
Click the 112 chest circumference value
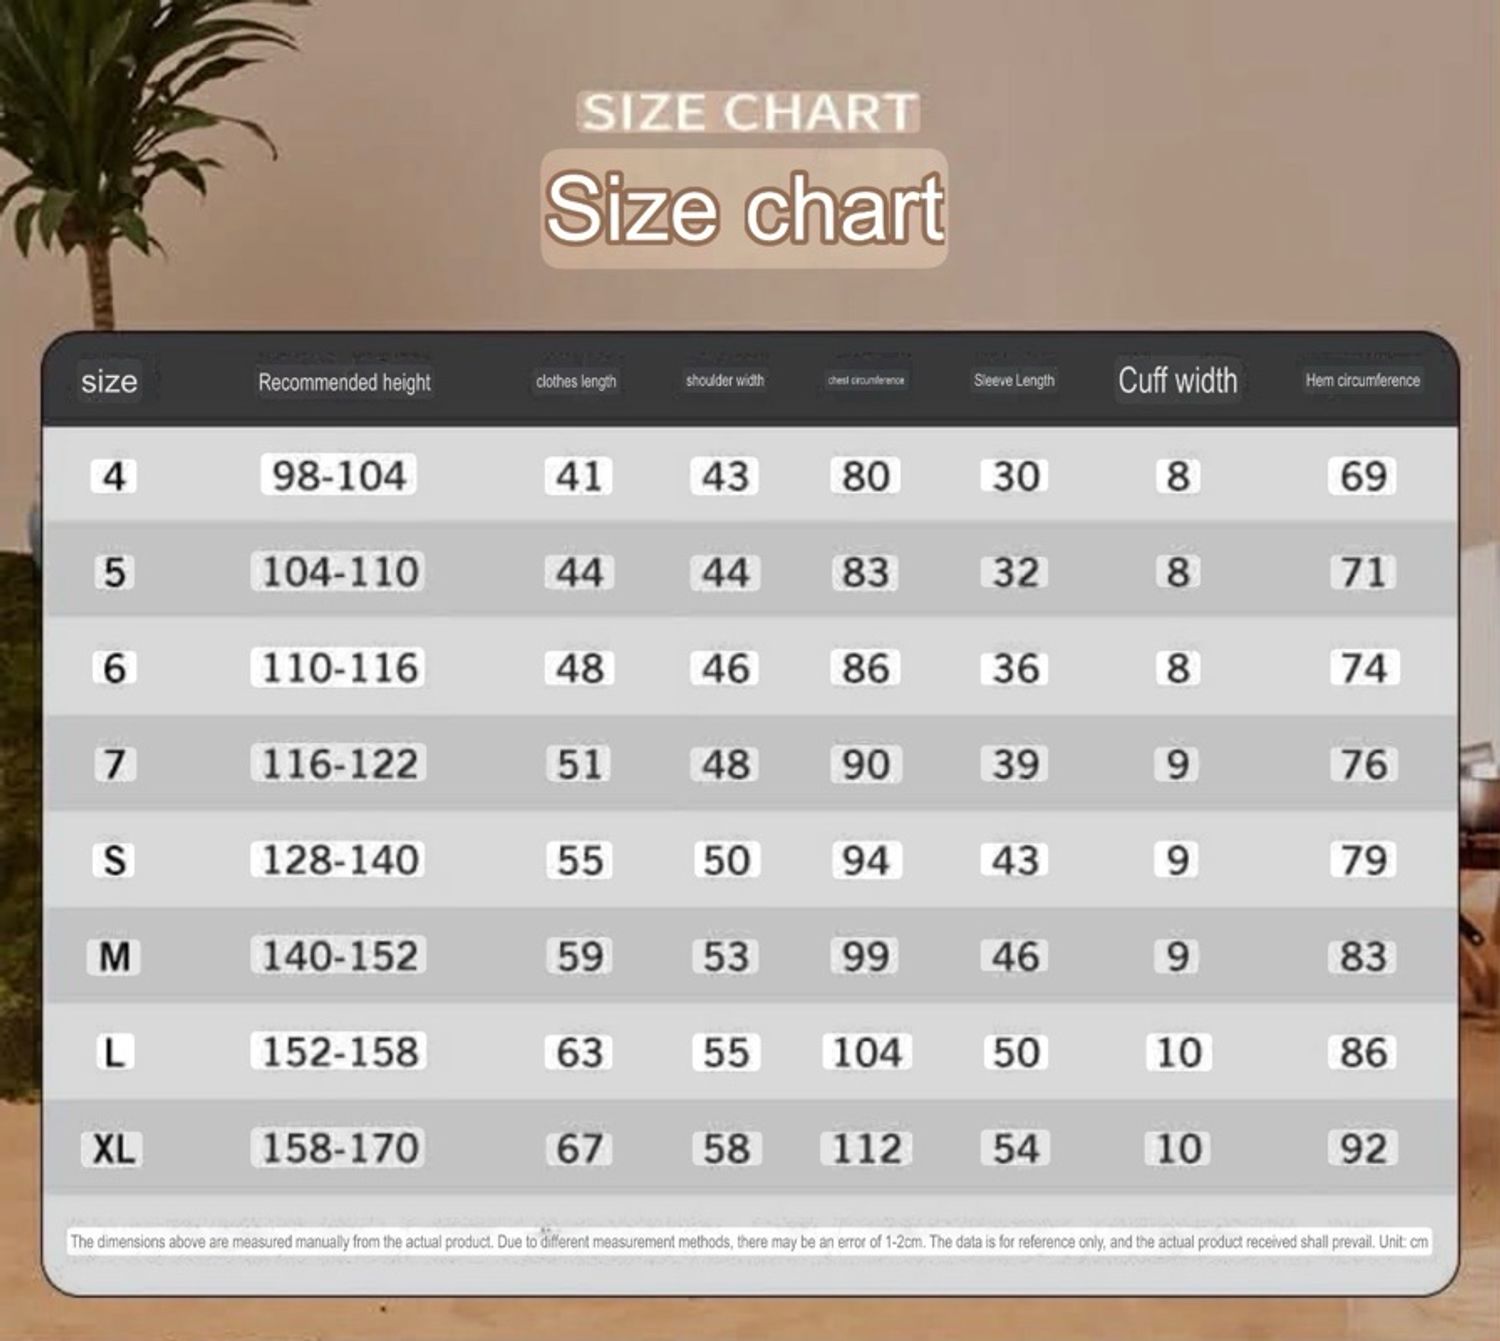tap(866, 1148)
